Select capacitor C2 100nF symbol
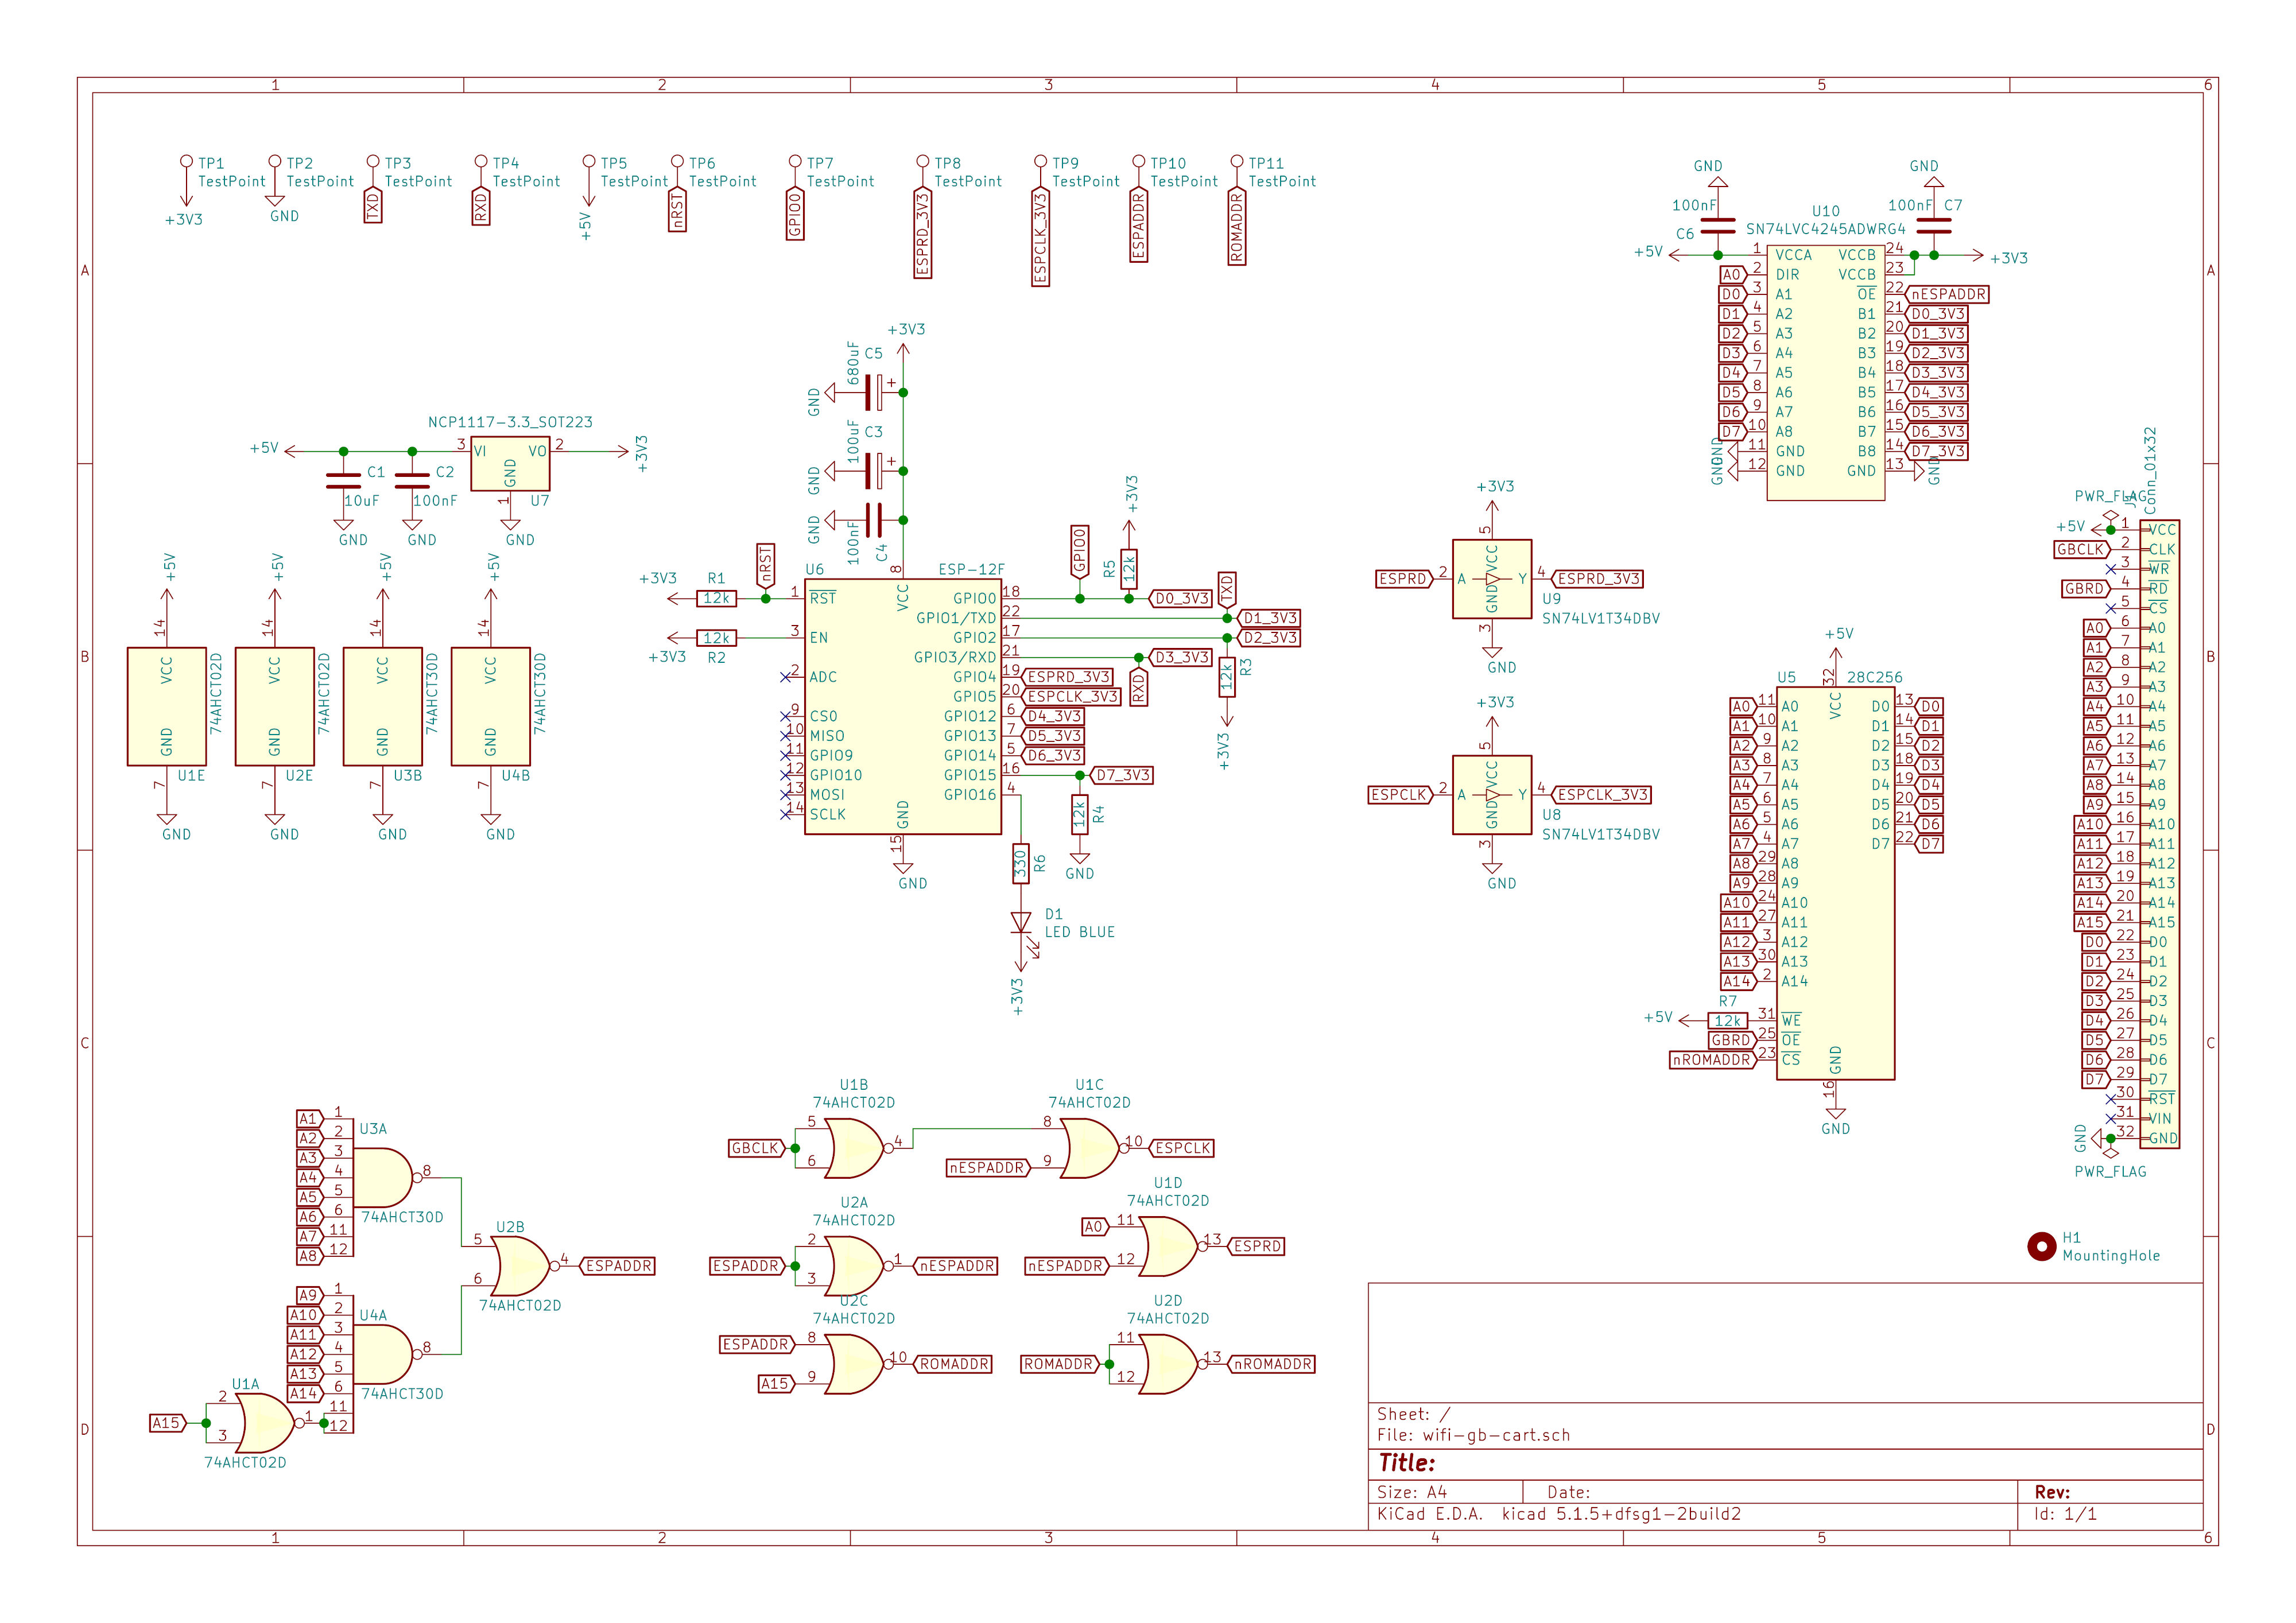The height and width of the screenshot is (1623, 2296). [412, 481]
